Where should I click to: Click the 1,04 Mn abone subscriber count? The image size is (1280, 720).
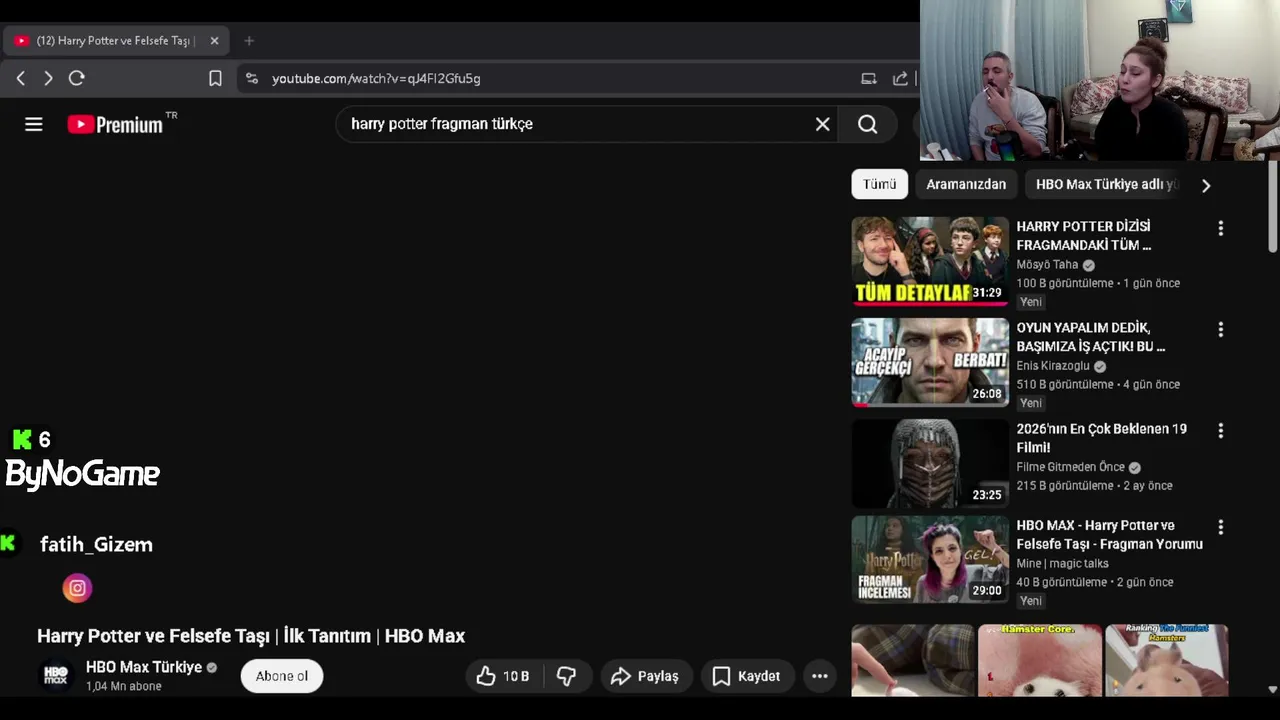point(123,686)
